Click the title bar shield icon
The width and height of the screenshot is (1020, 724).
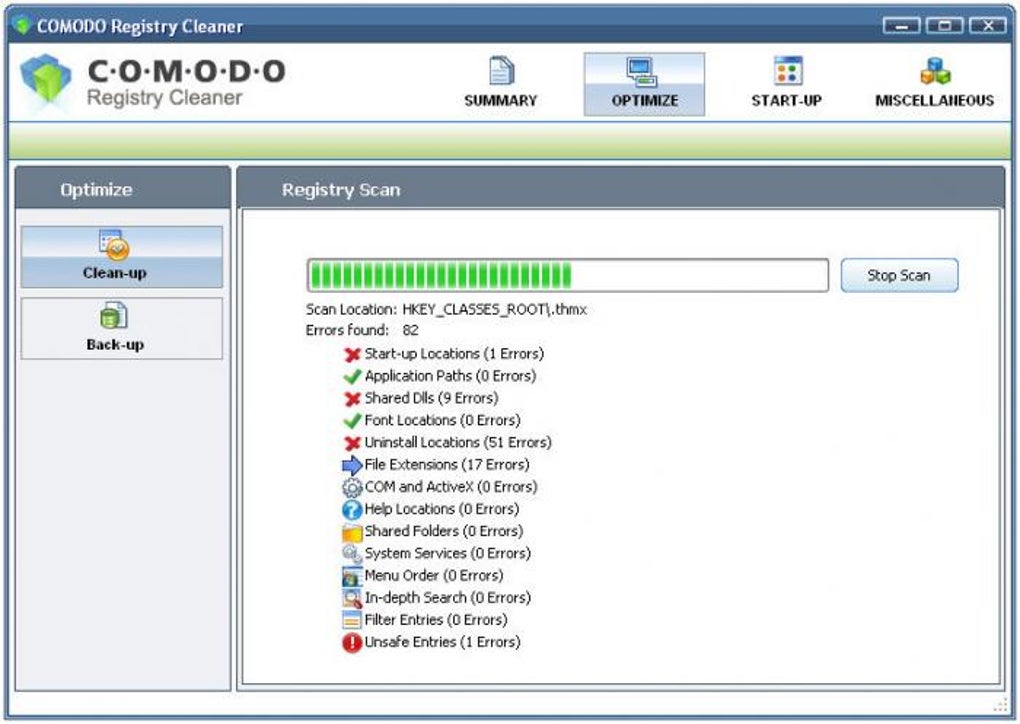[22, 25]
